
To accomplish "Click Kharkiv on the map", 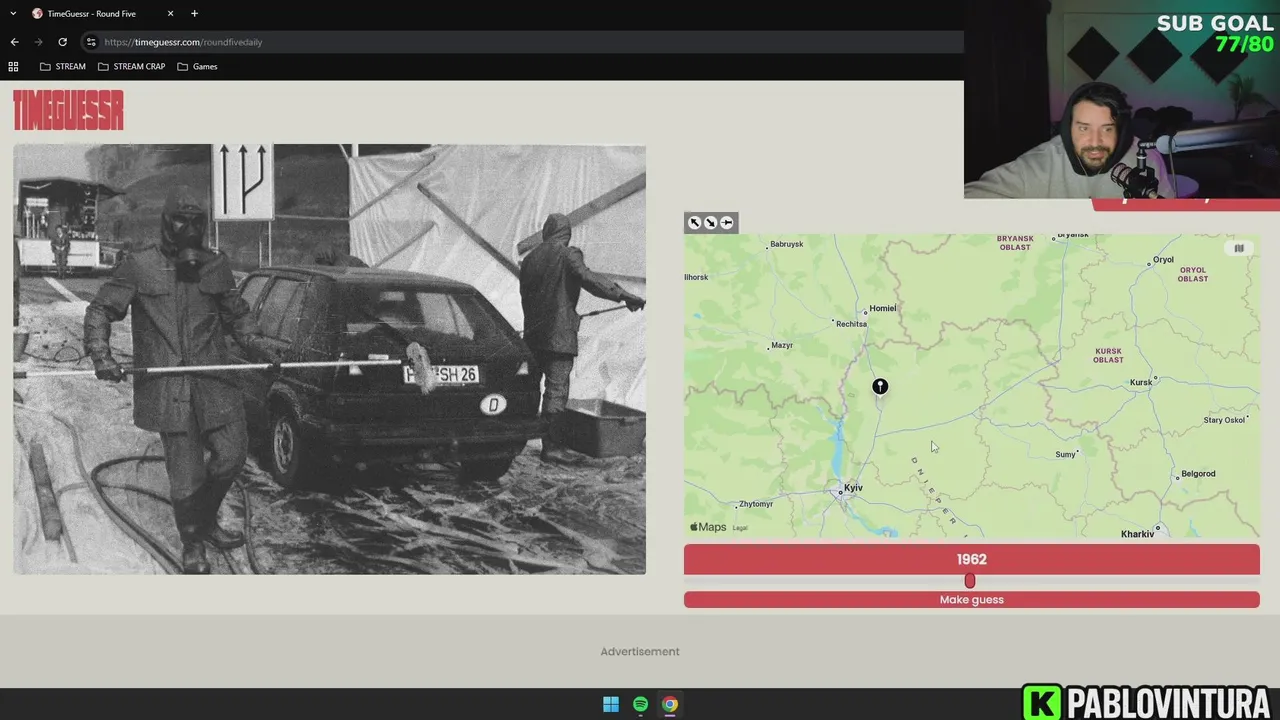I will [x=1138, y=534].
